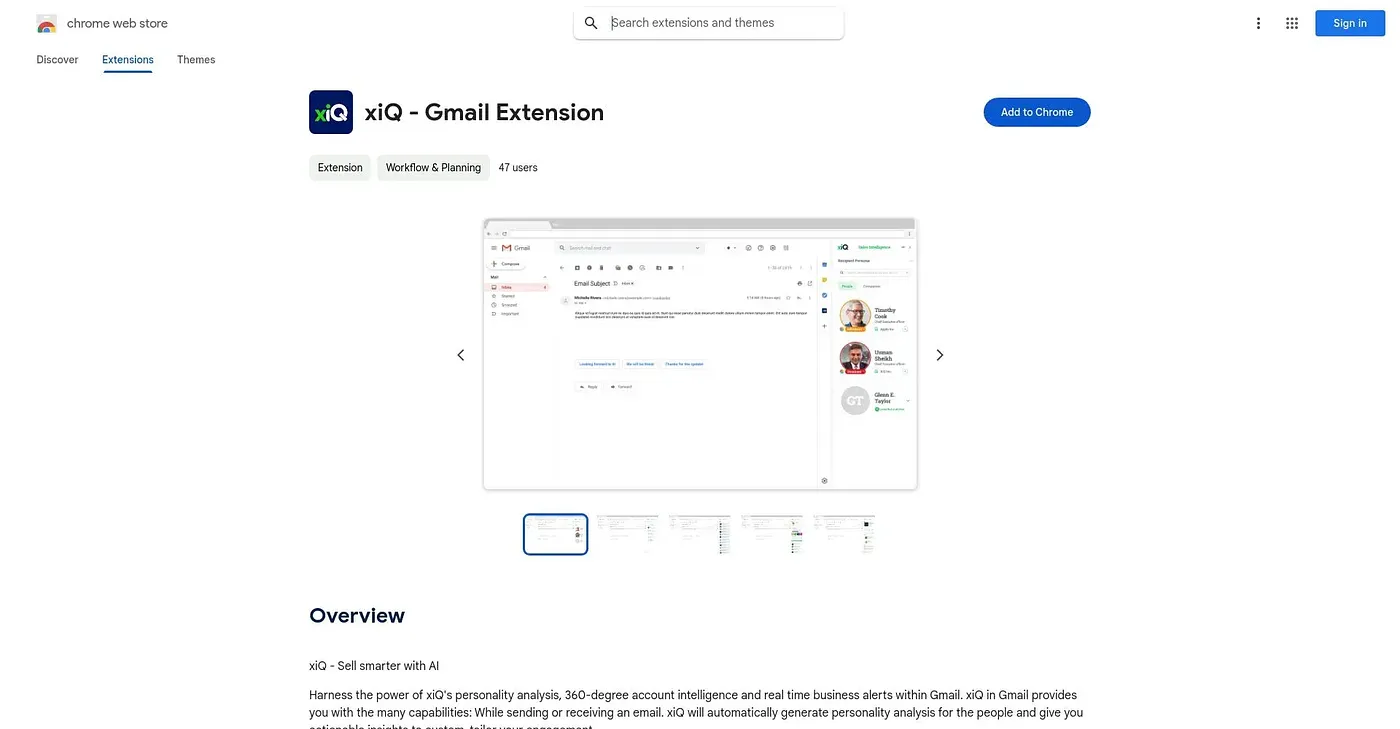Click the search magnifier icon

pos(591,23)
